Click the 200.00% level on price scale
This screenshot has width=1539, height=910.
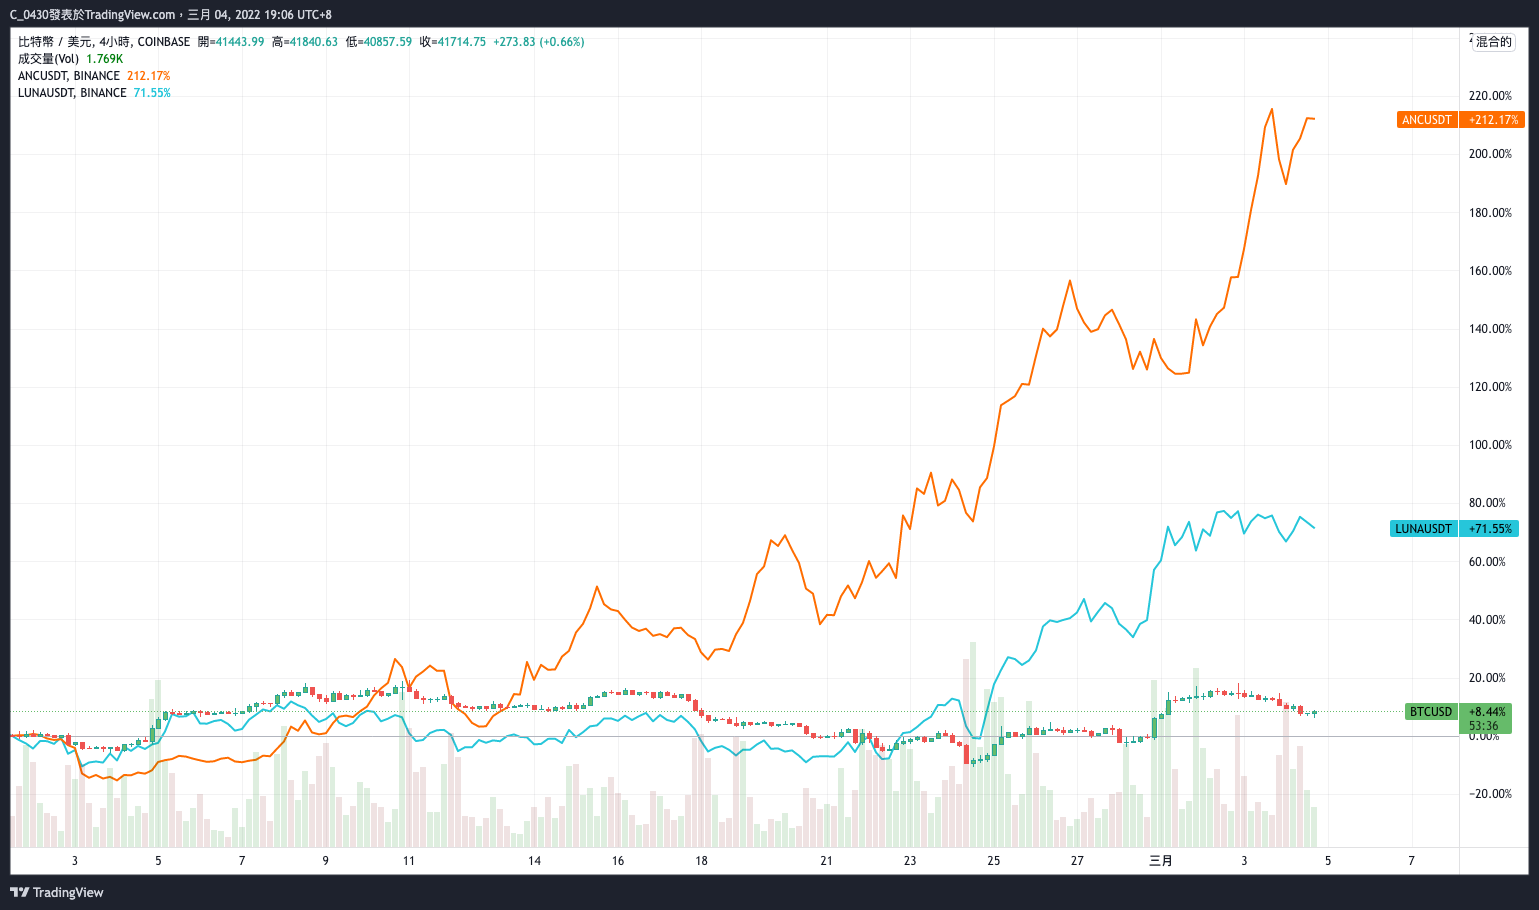pos(1490,154)
